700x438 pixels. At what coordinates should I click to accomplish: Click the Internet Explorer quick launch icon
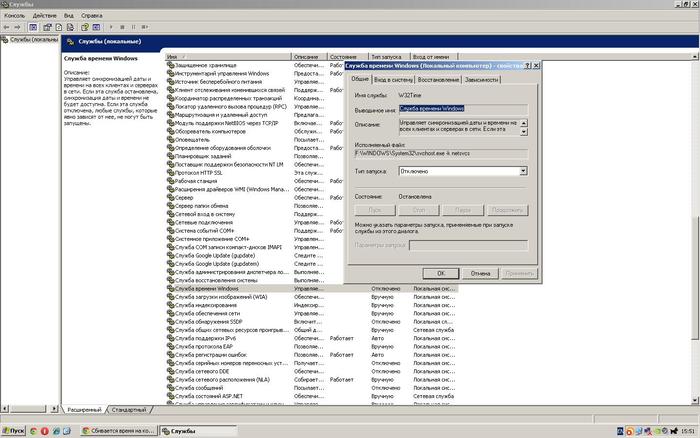click(56, 431)
